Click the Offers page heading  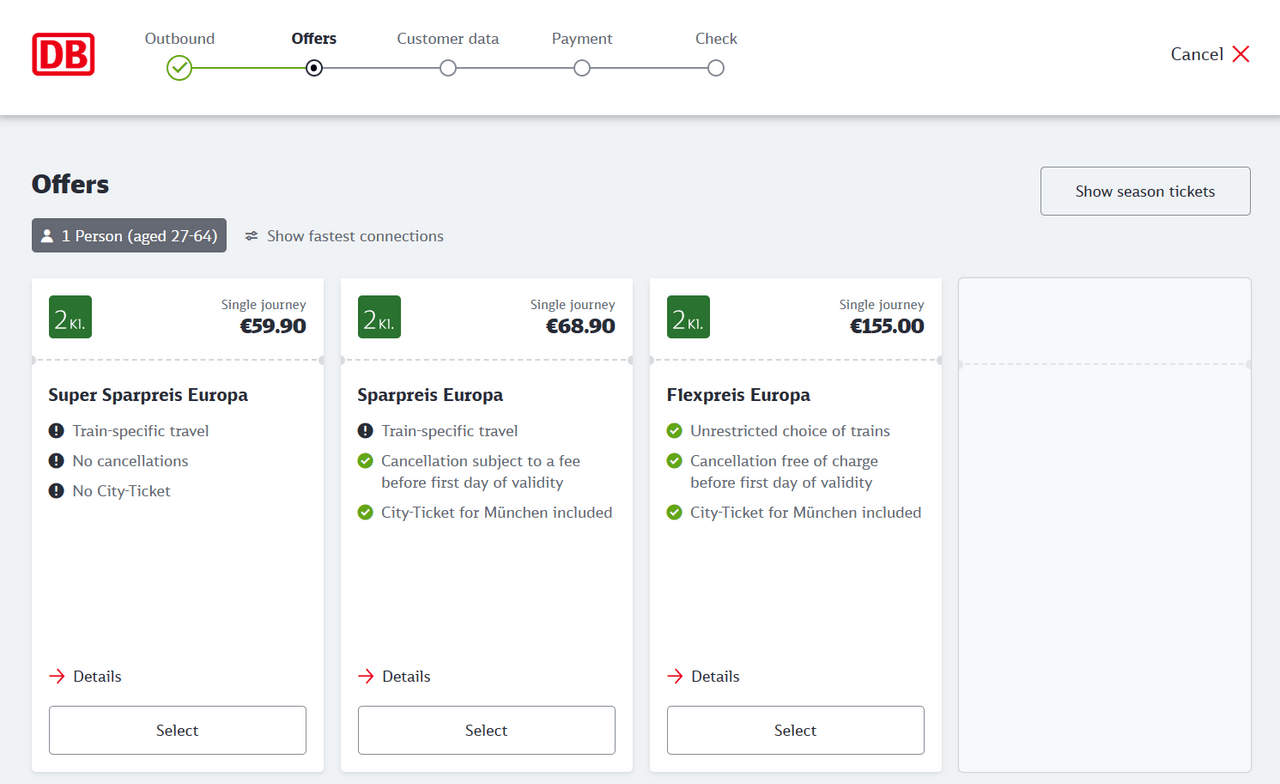[70, 184]
